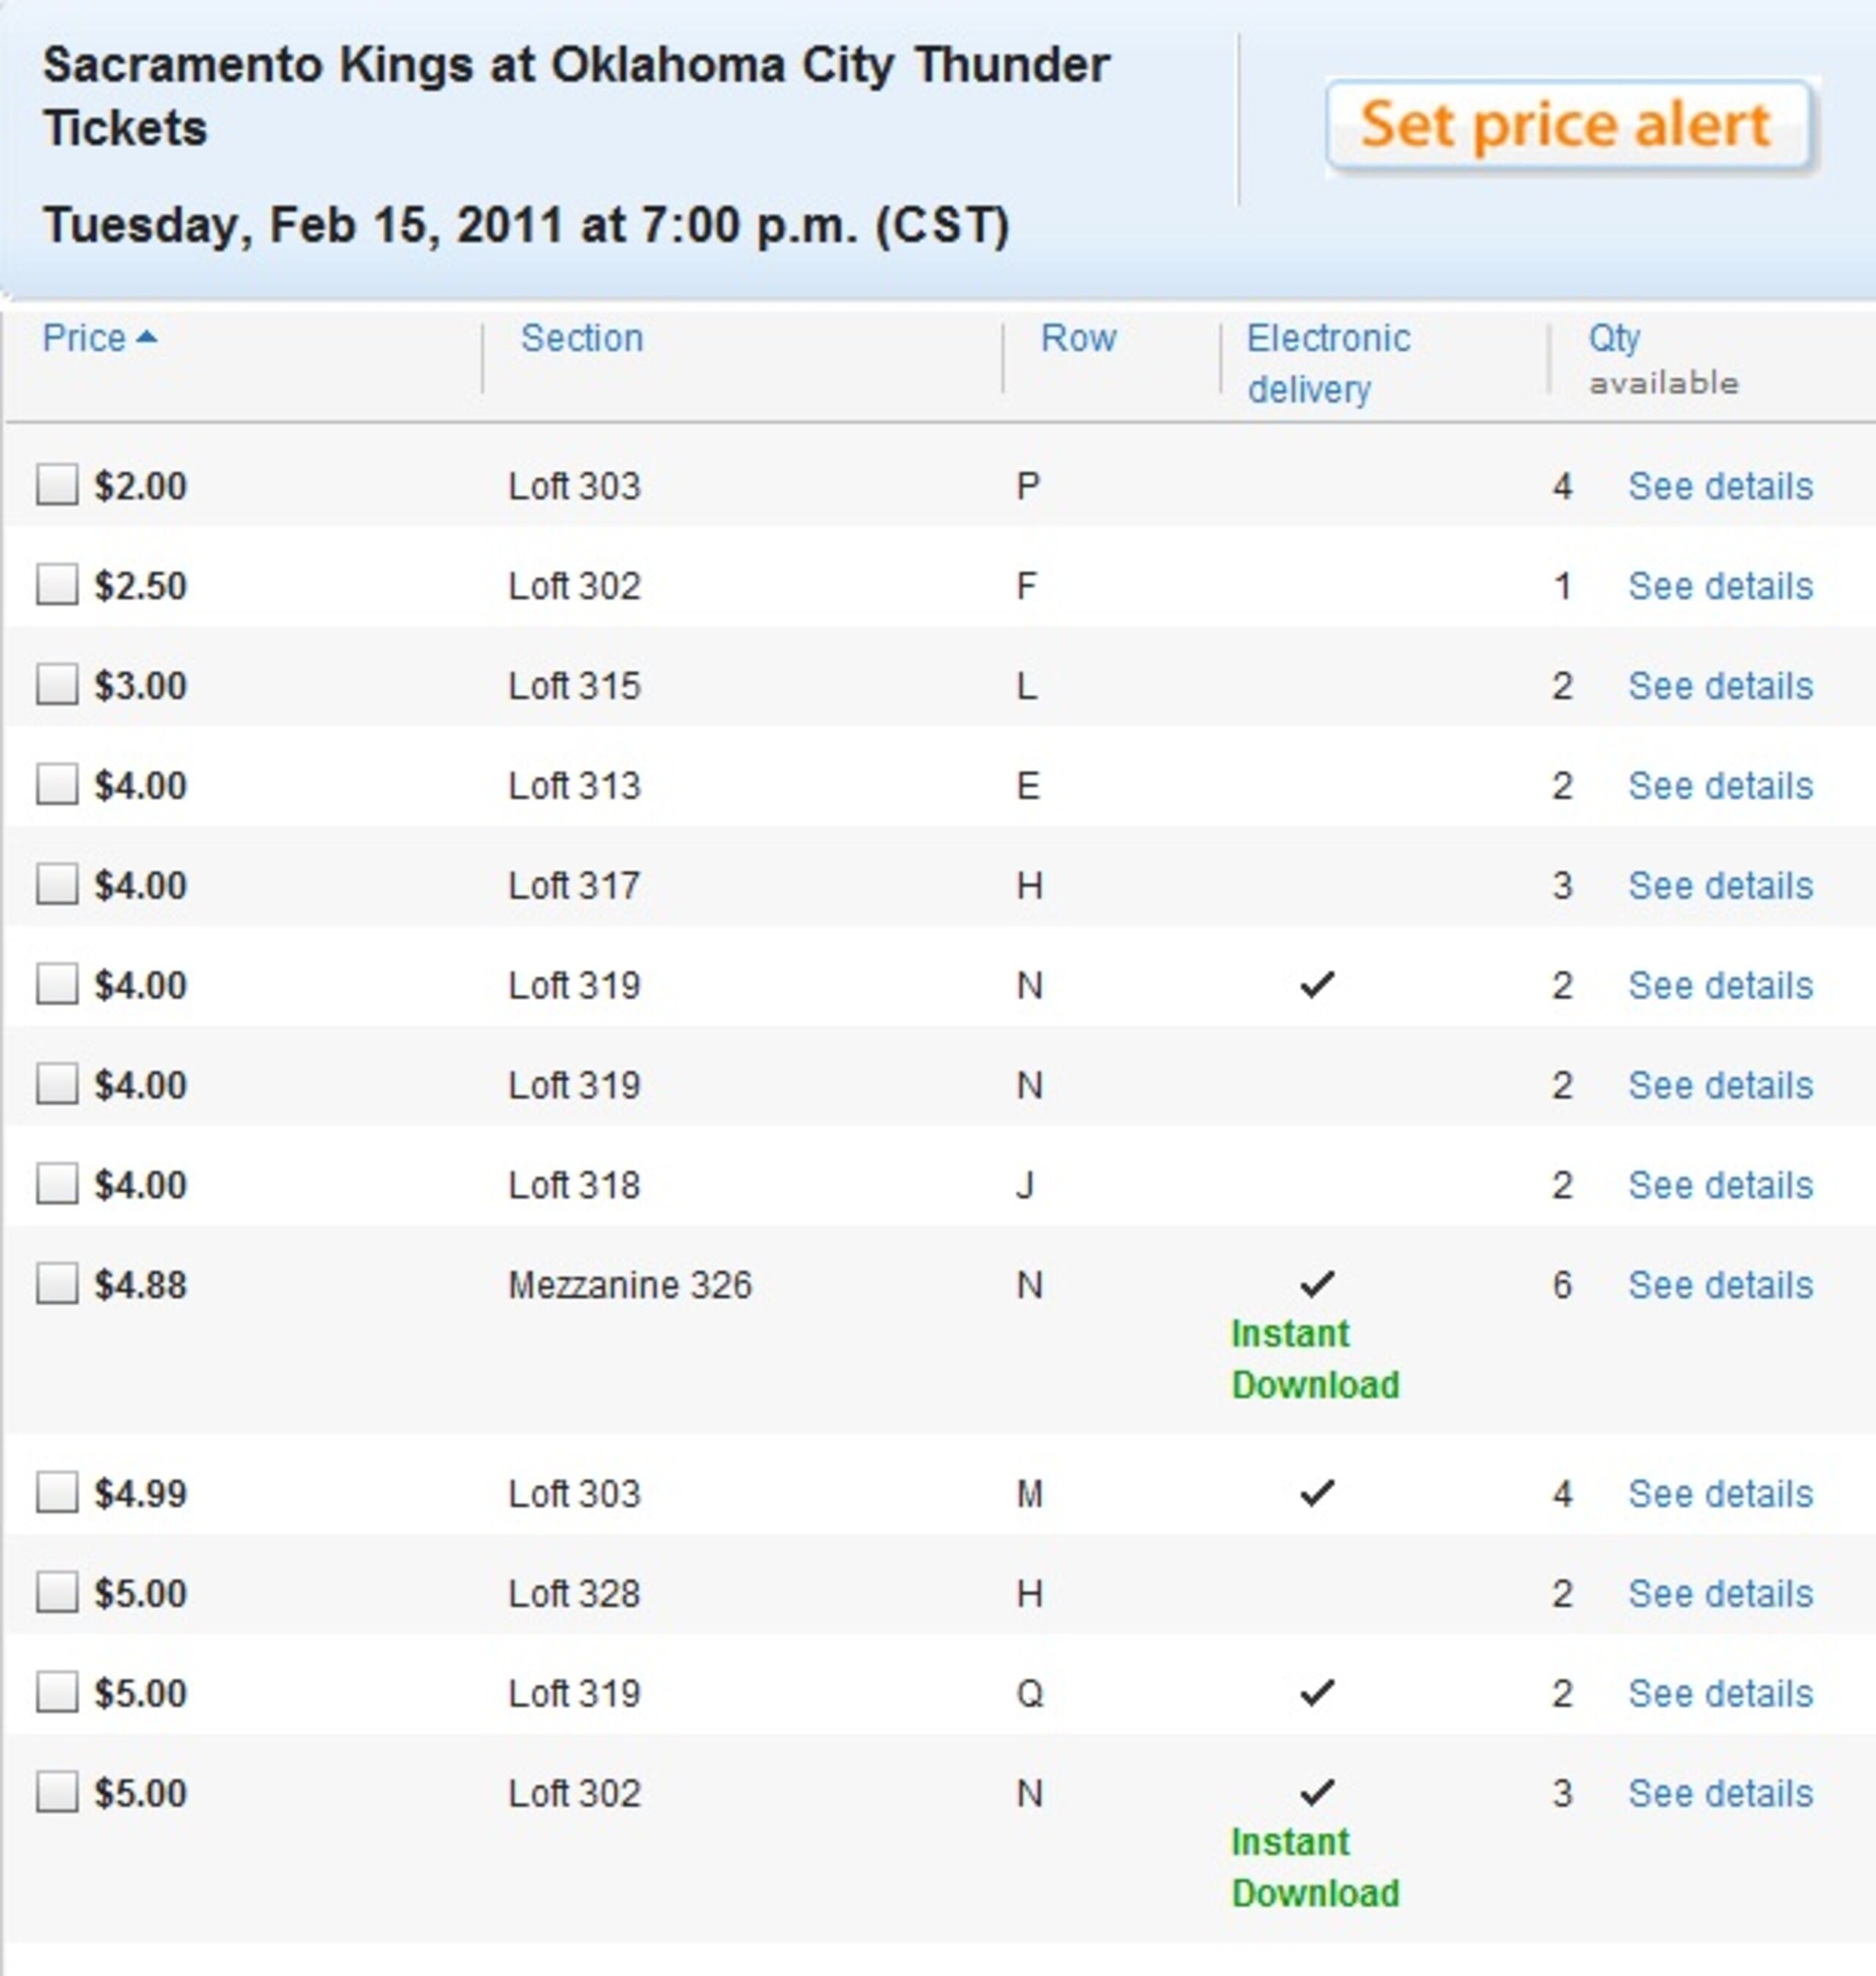
Task: Check the $4.00 Loft 313 listing box
Action: tap(57, 784)
